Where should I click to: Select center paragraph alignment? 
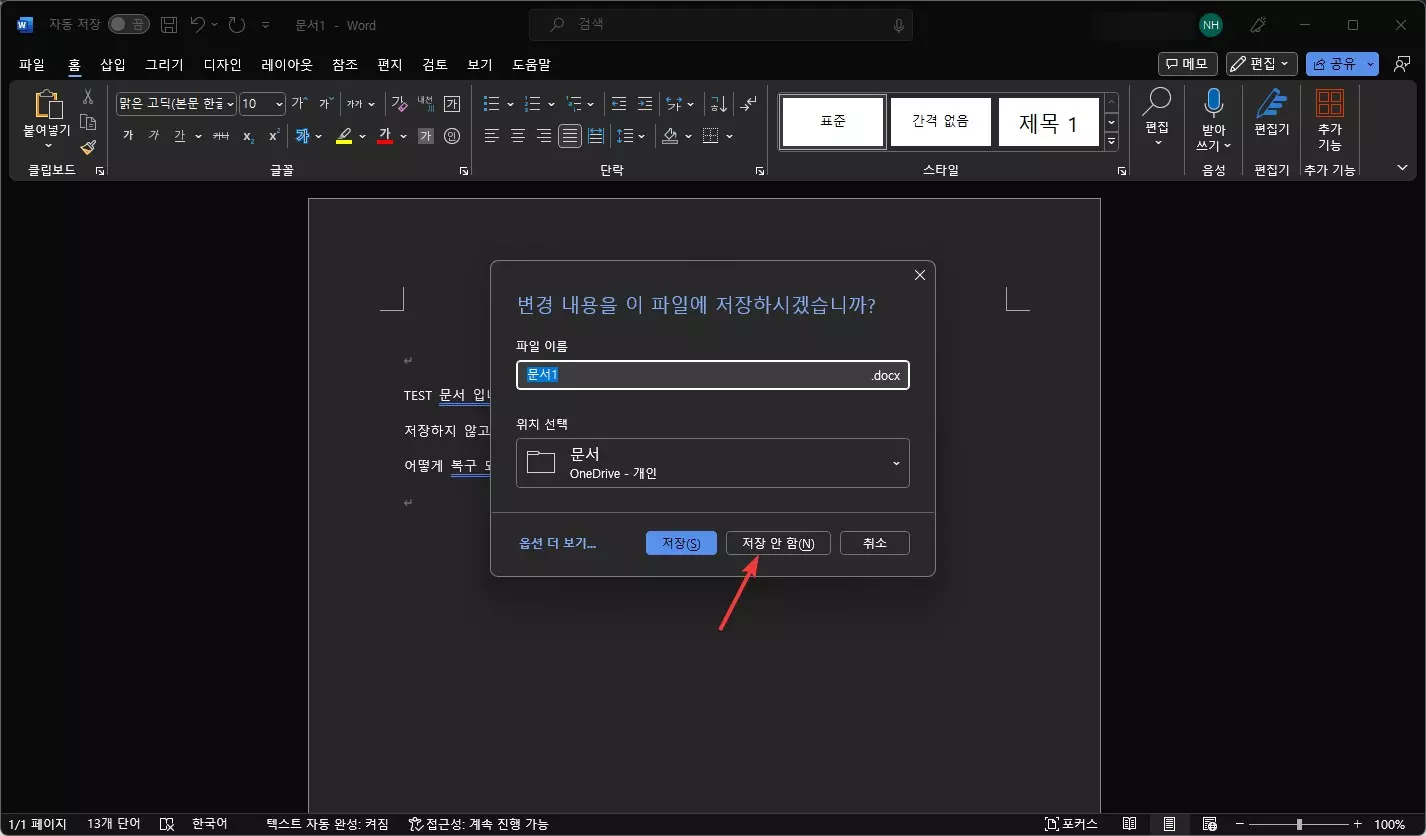point(517,136)
